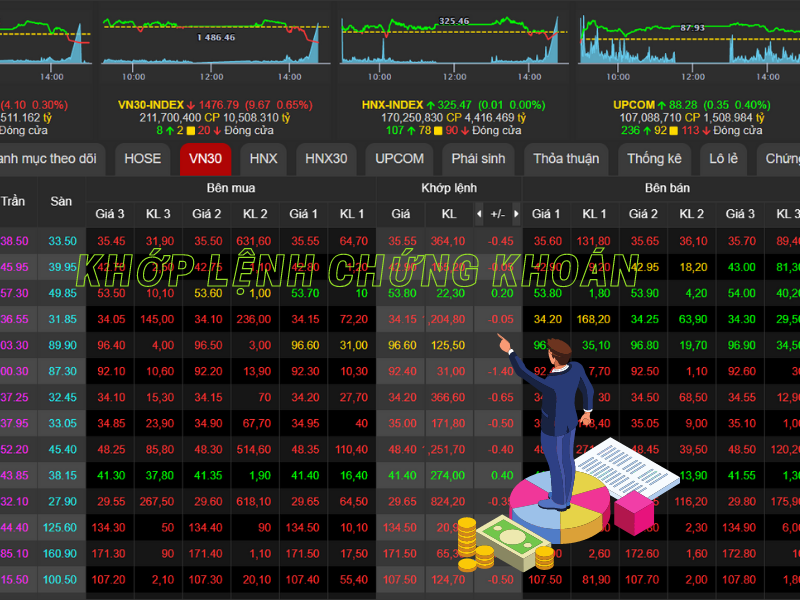Screen dimensions: 800x600
Task: Open the Thỏa thuận tab
Action: click(x=566, y=159)
